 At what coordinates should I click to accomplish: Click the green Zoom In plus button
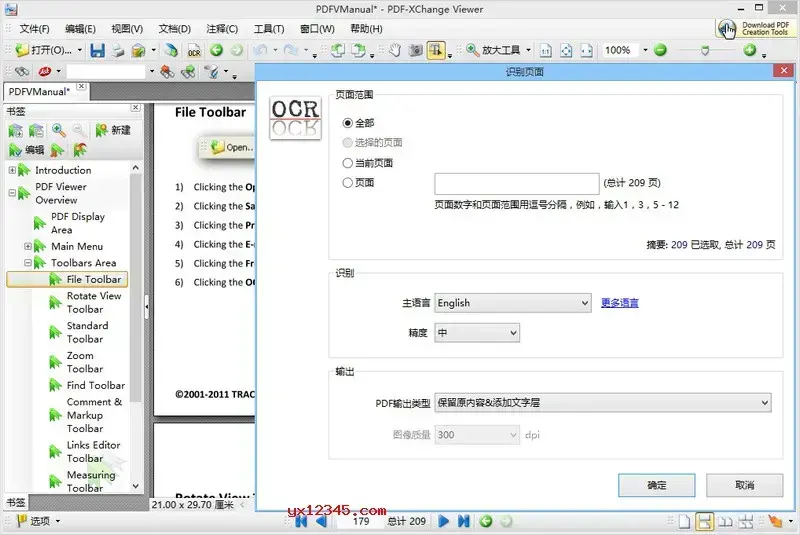pyautogui.click(x=749, y=50)
